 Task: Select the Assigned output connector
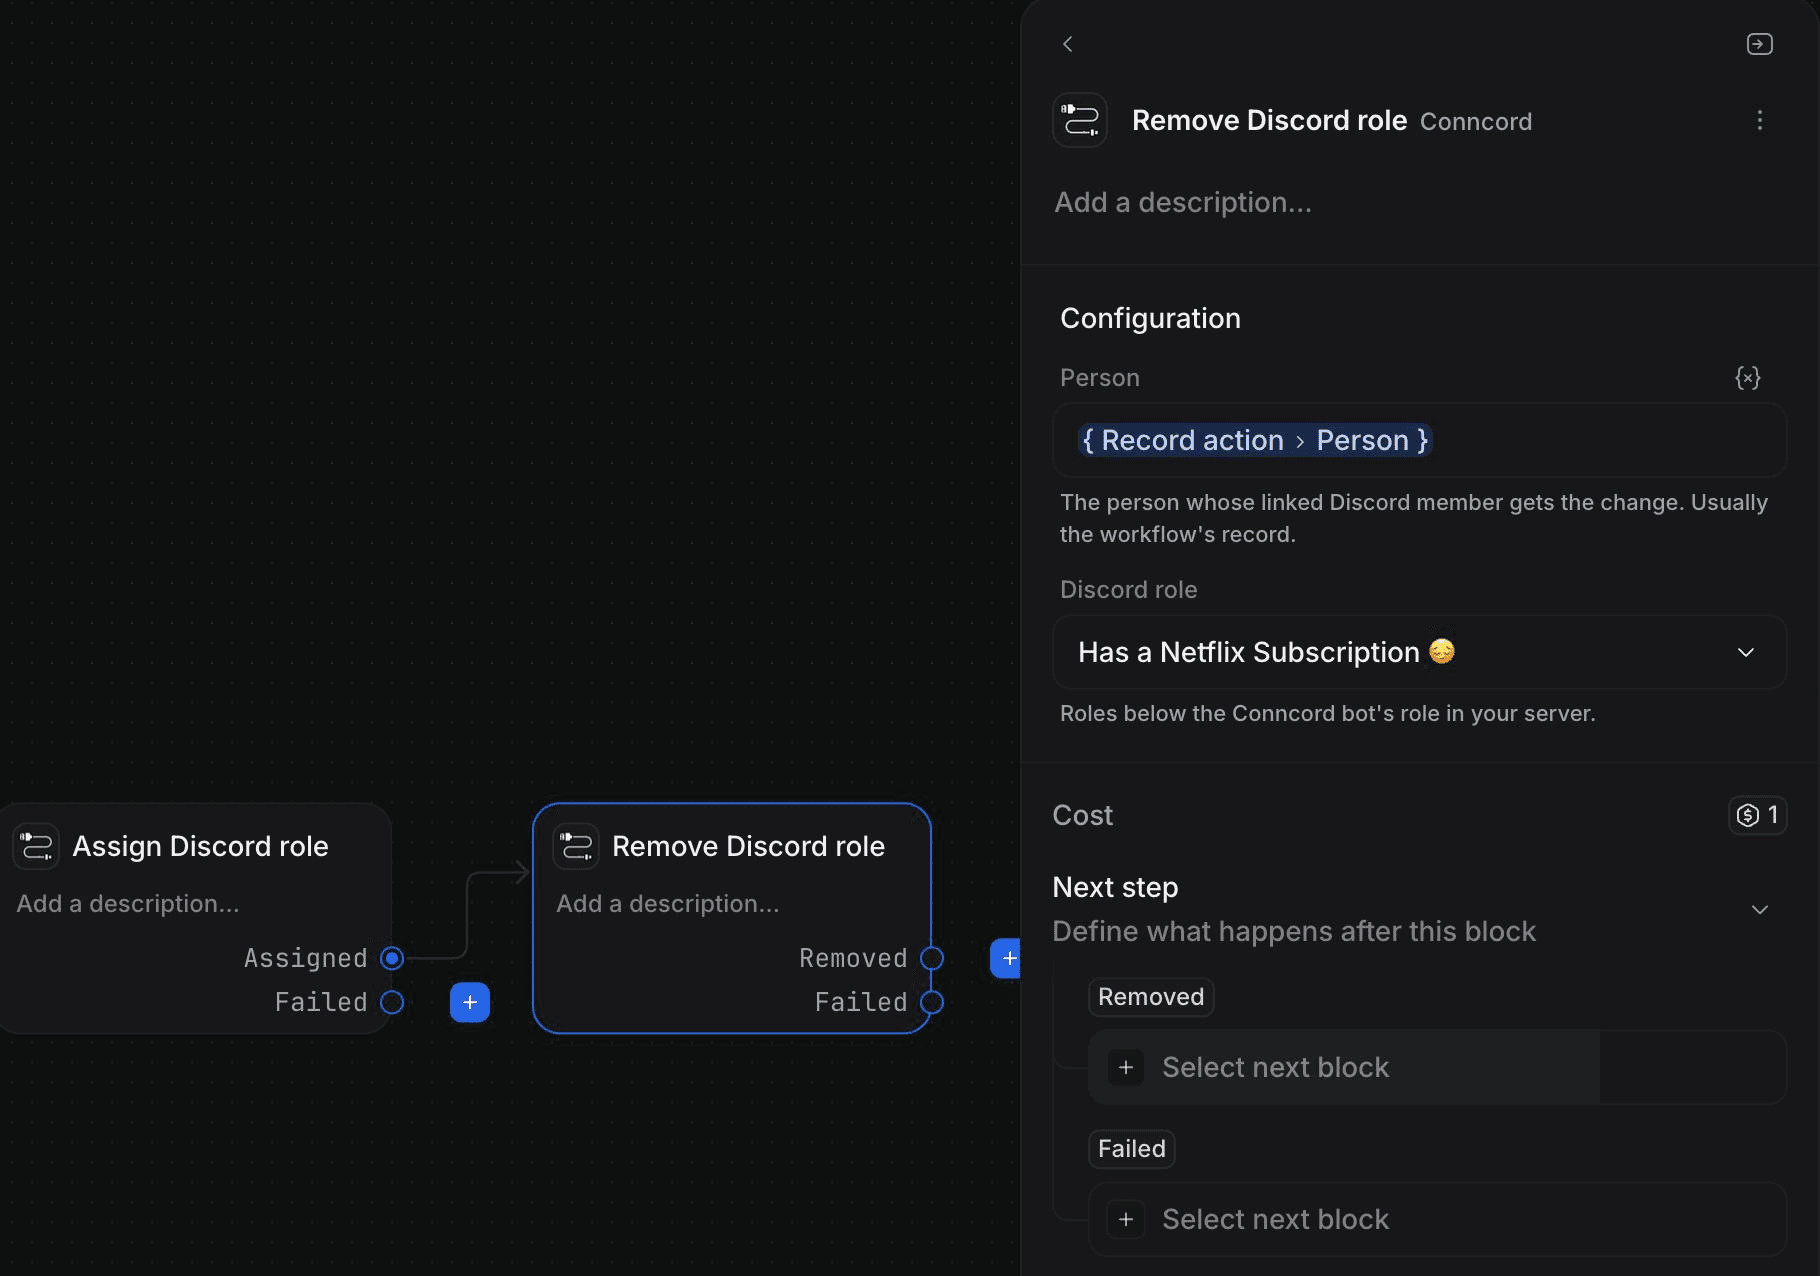pos(392,958)
